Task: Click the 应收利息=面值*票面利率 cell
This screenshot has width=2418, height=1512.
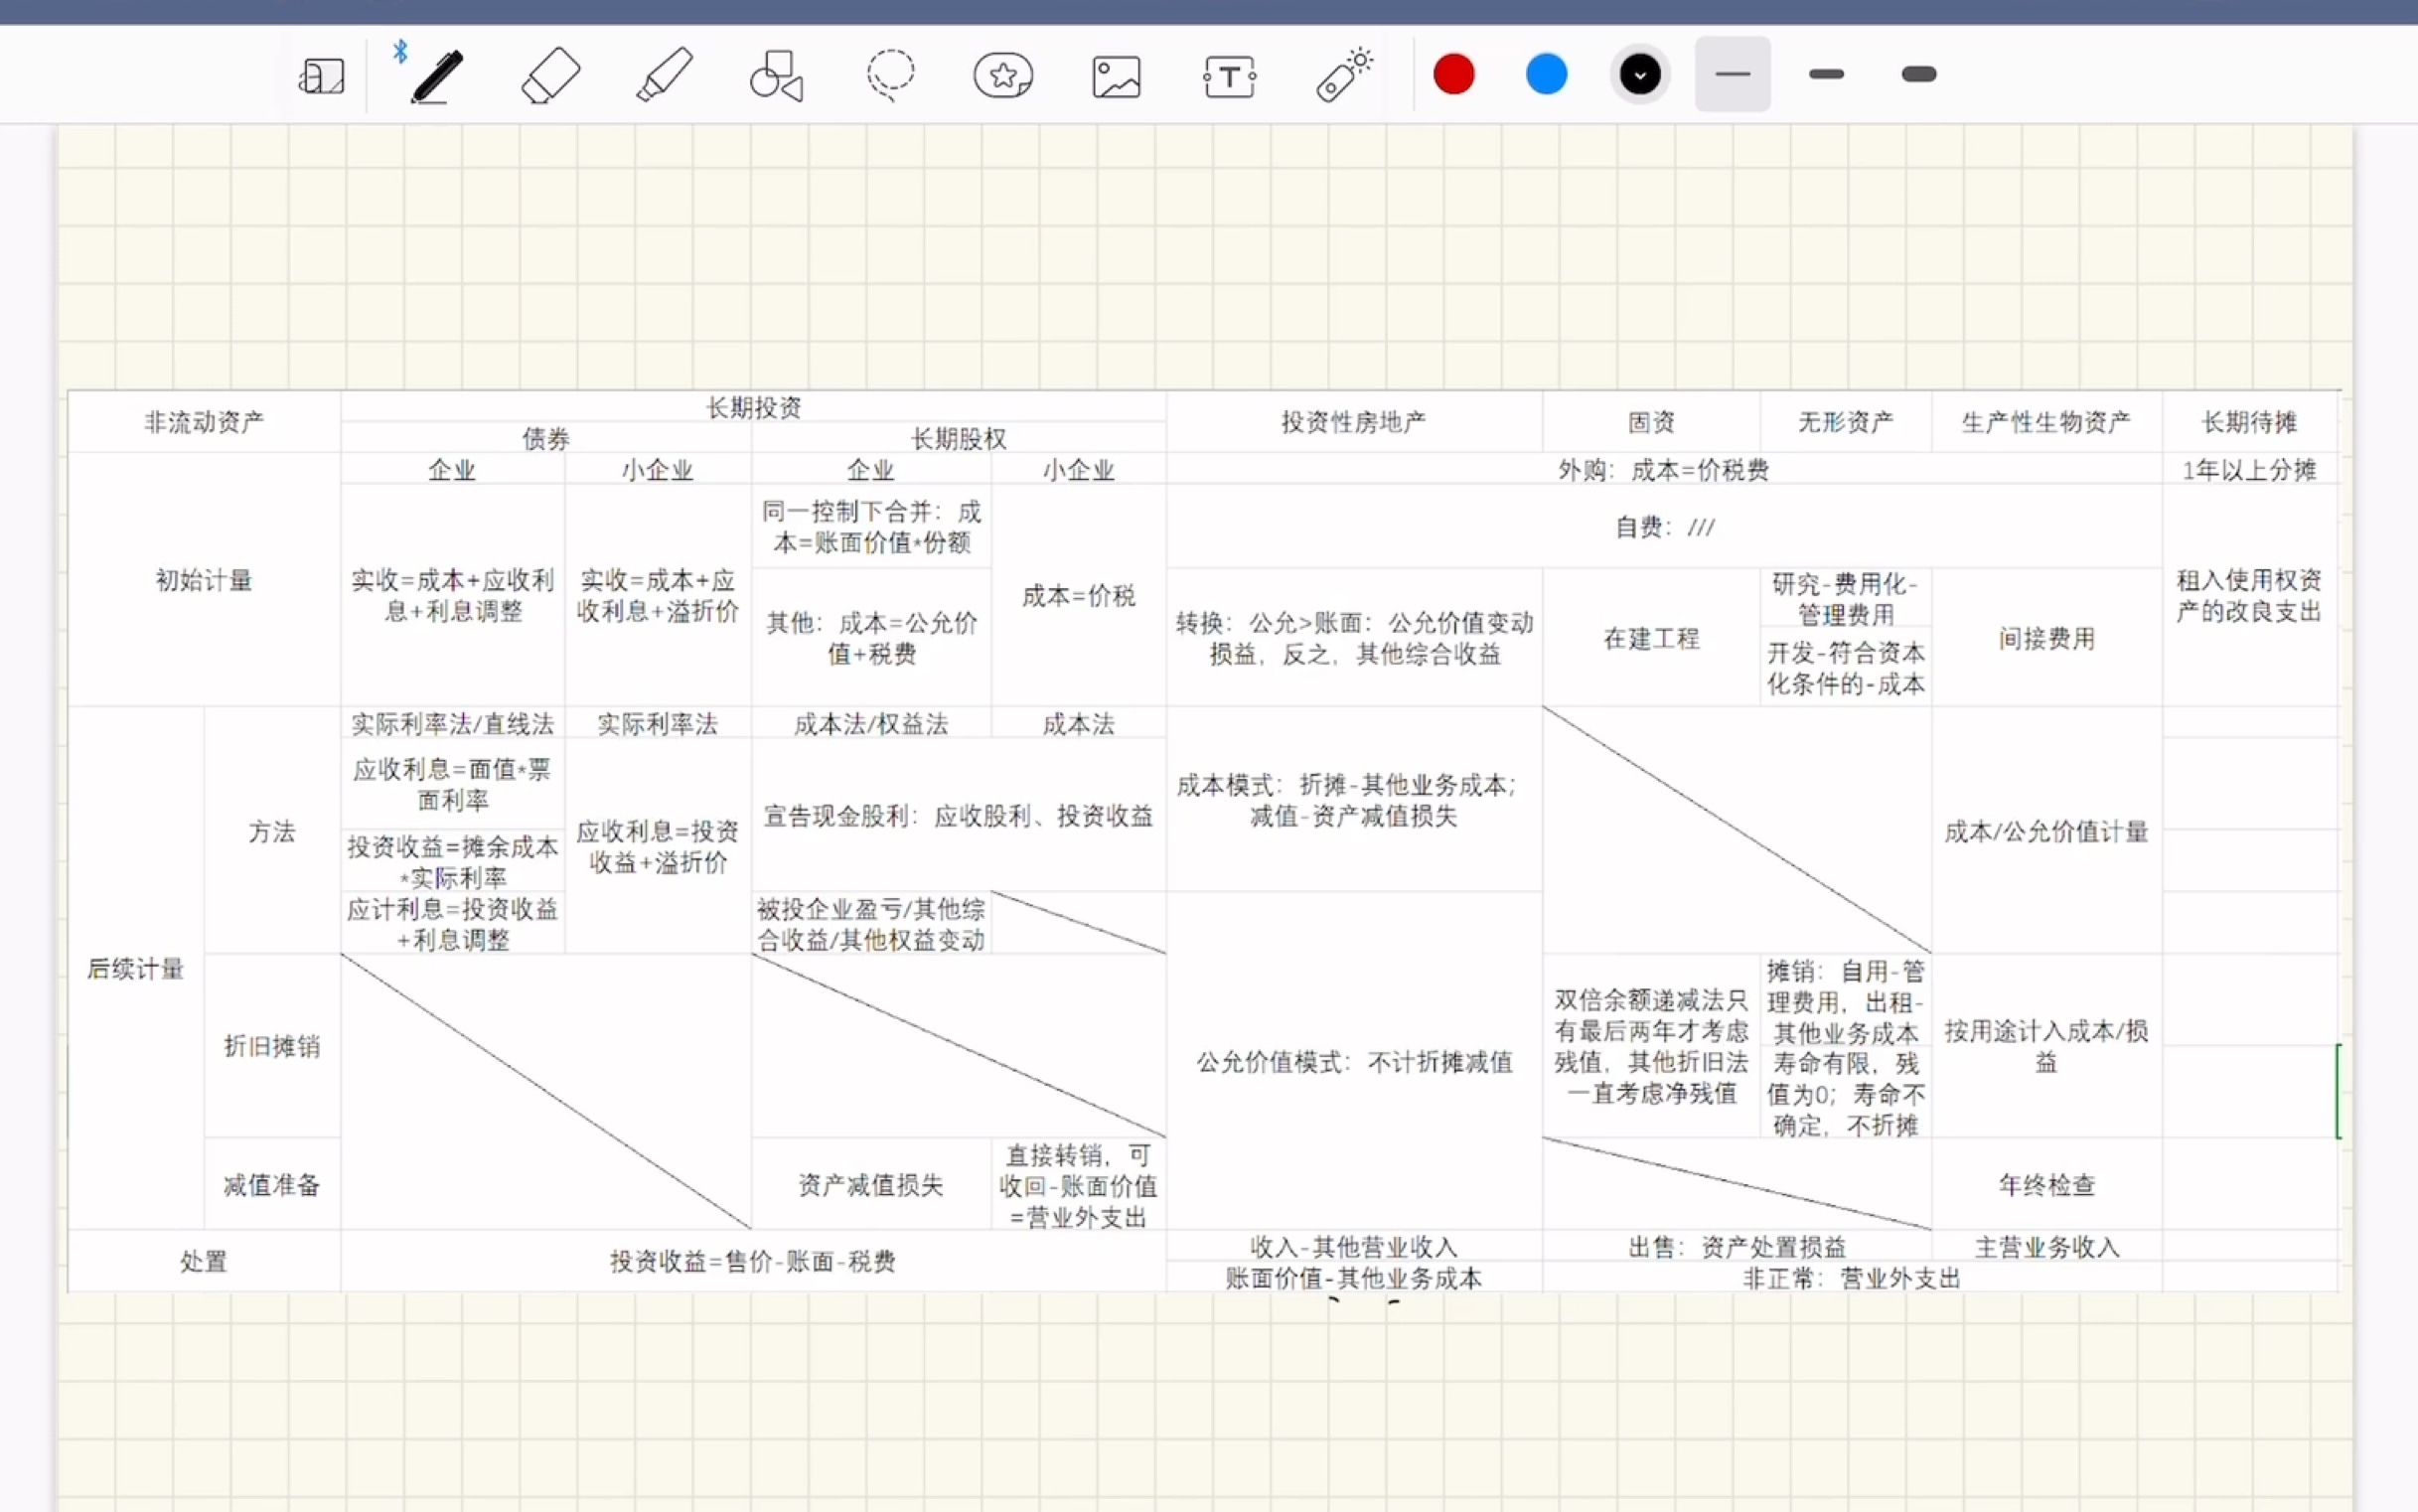Action: (x=453, y=784)
